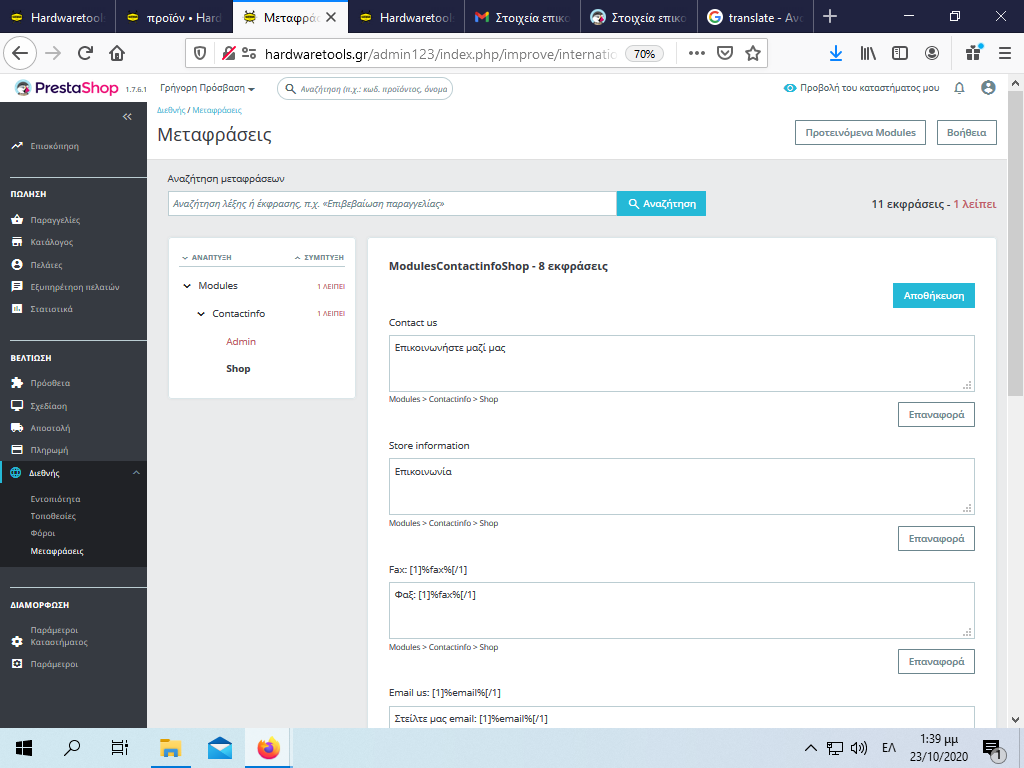Viewport: 1024px width, 768px height.
Task: Select Shop in translations tree
Action: point(238,369)
